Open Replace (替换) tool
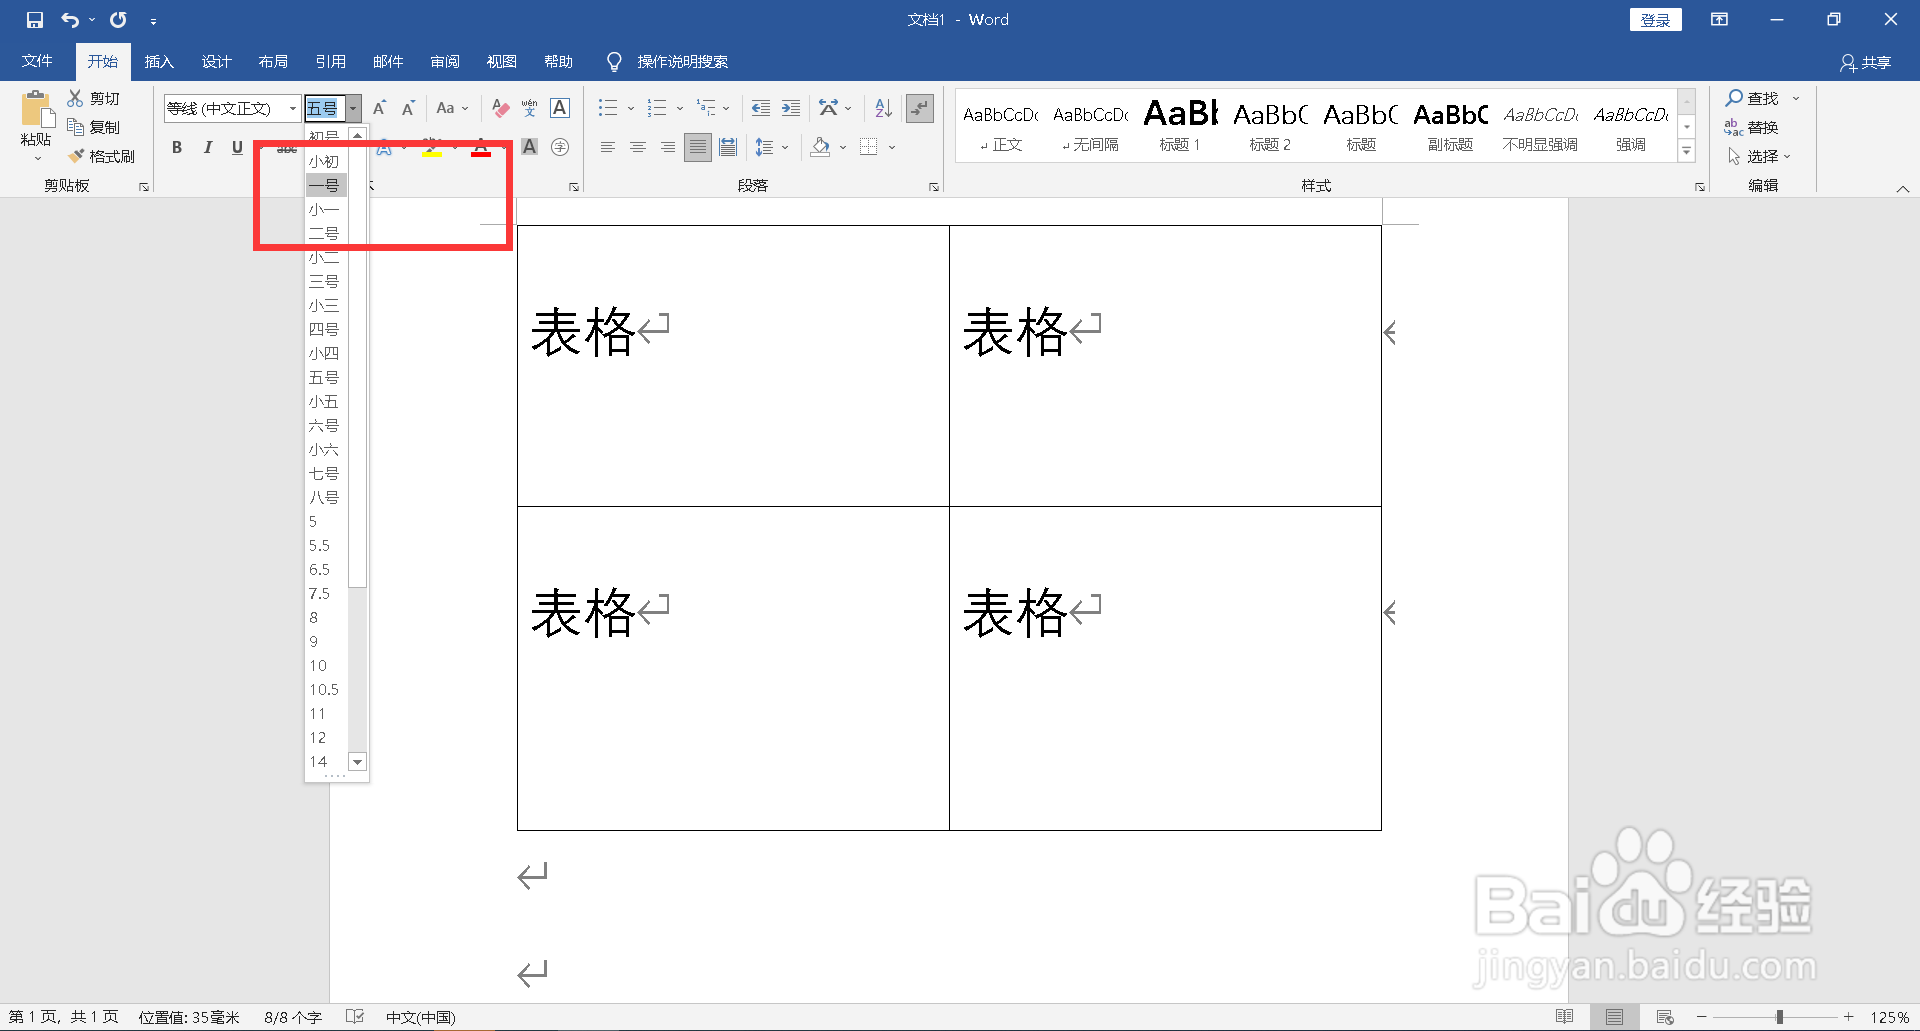 coord(1752,127)
